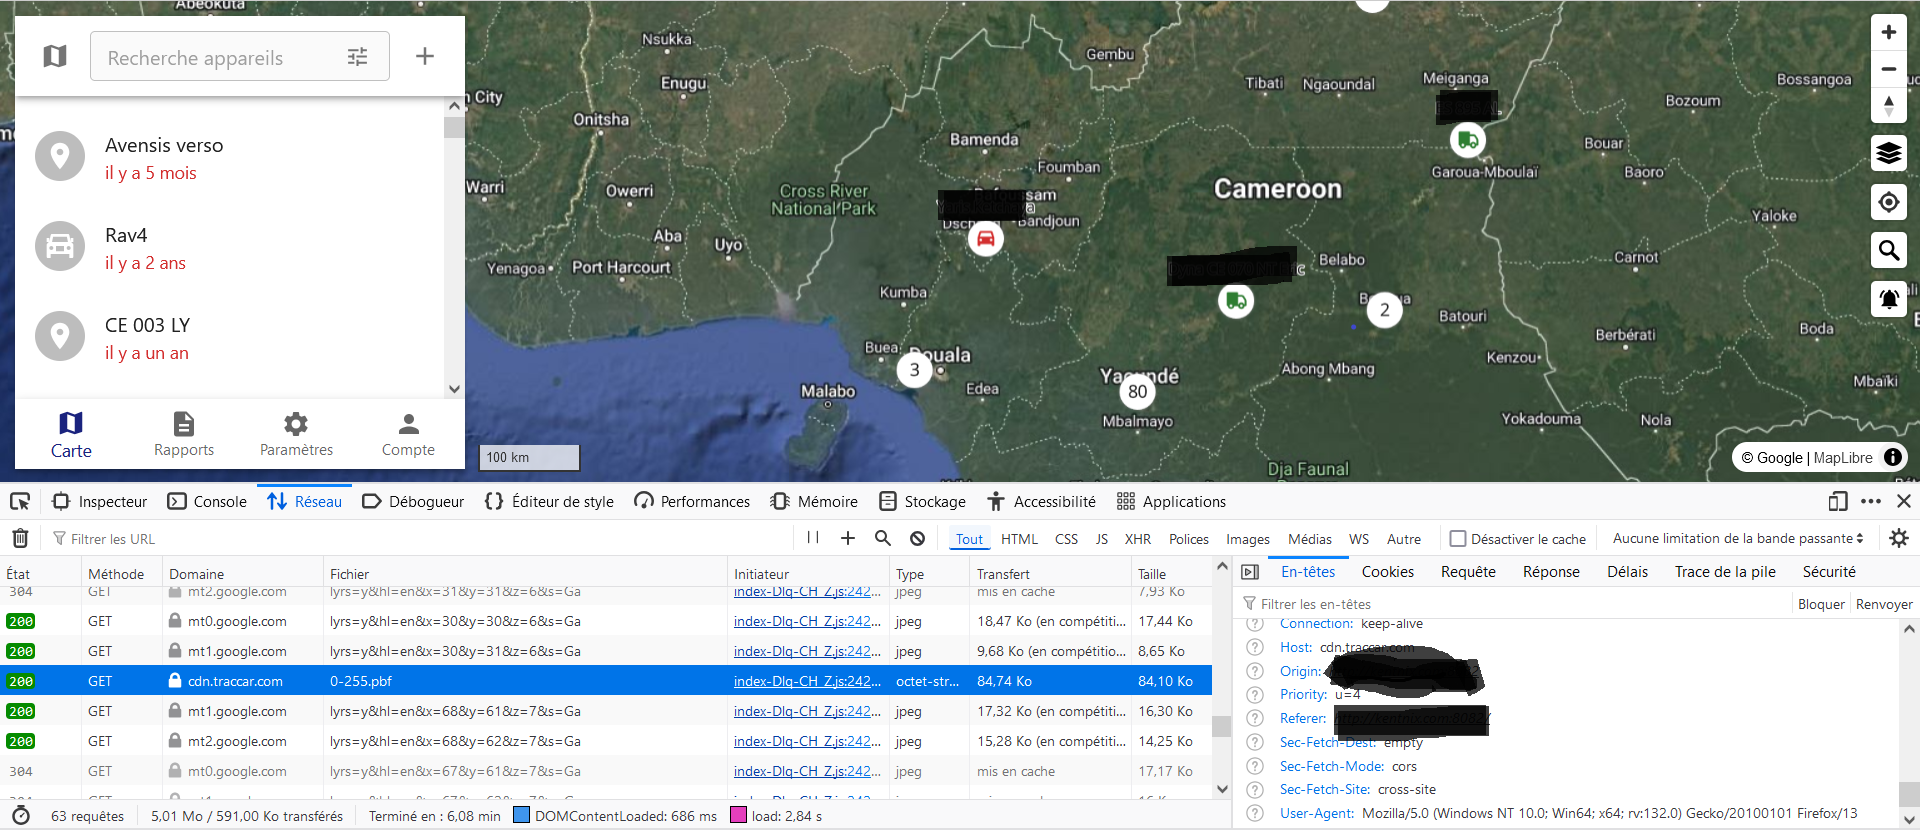Image resolution: width=1920 pixels, height=830 pixels.
Task: Open the bandwidth throttling dropdown
Action: tap(1738, 538)
